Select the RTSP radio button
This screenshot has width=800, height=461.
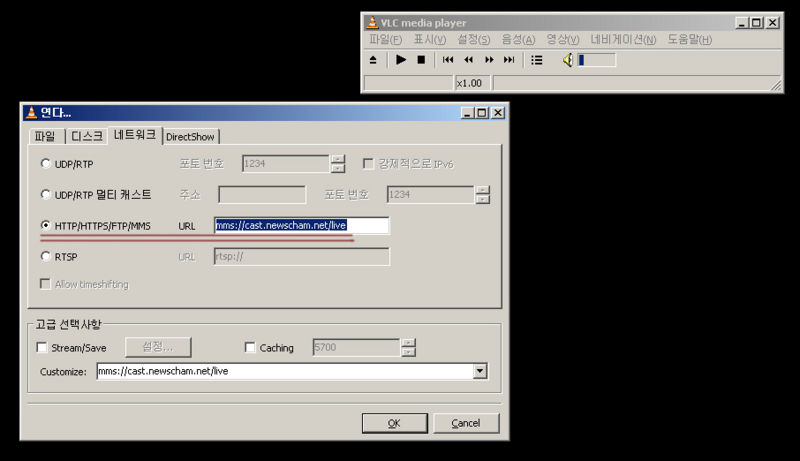click(x=45, y=256)
